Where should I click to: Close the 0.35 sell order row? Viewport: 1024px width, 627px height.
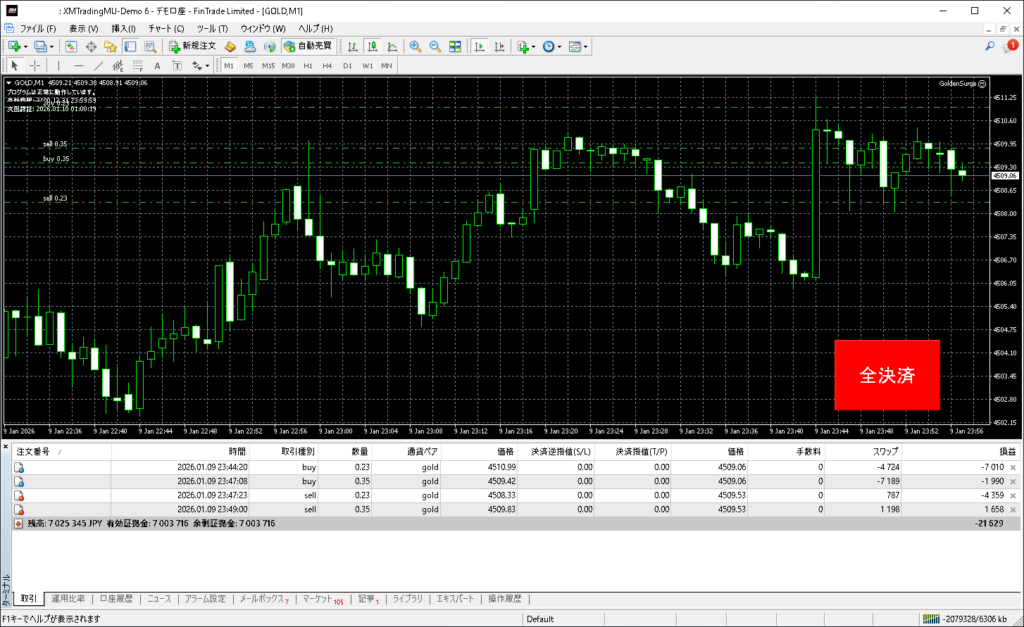tap(1013, 509)
